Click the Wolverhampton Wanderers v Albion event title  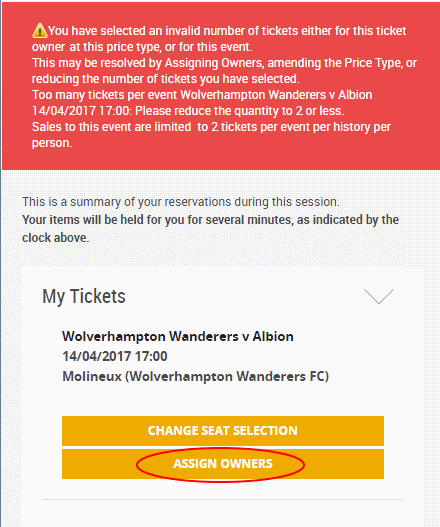(x=178, y=336)
